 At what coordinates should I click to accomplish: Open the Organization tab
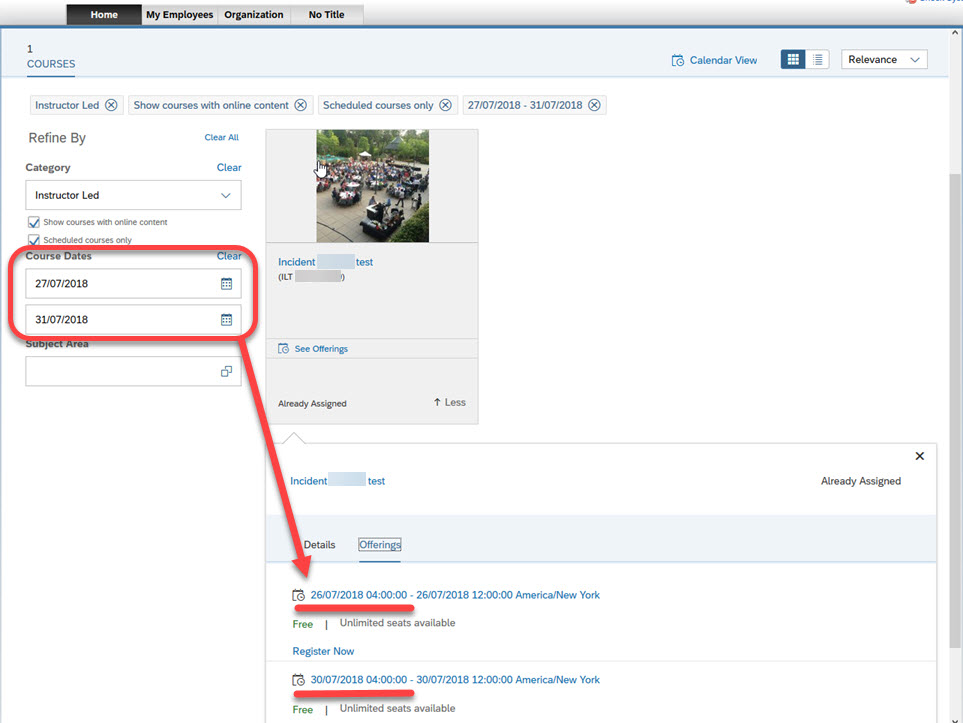click(254, 15)
